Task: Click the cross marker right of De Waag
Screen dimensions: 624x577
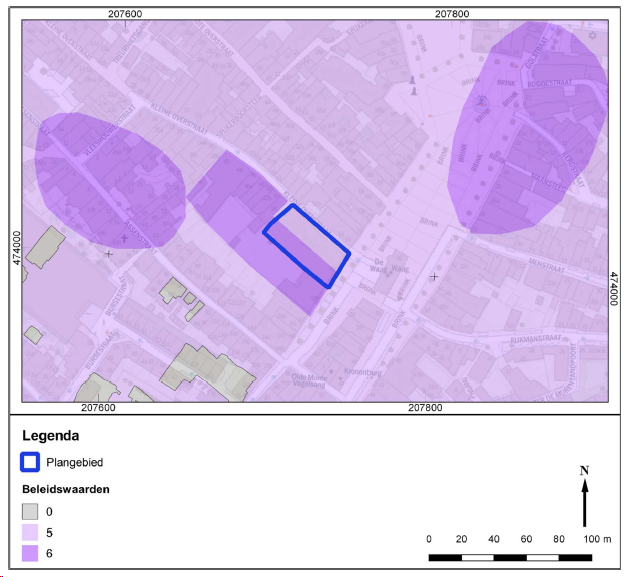Action: click(x=433, y=276)
